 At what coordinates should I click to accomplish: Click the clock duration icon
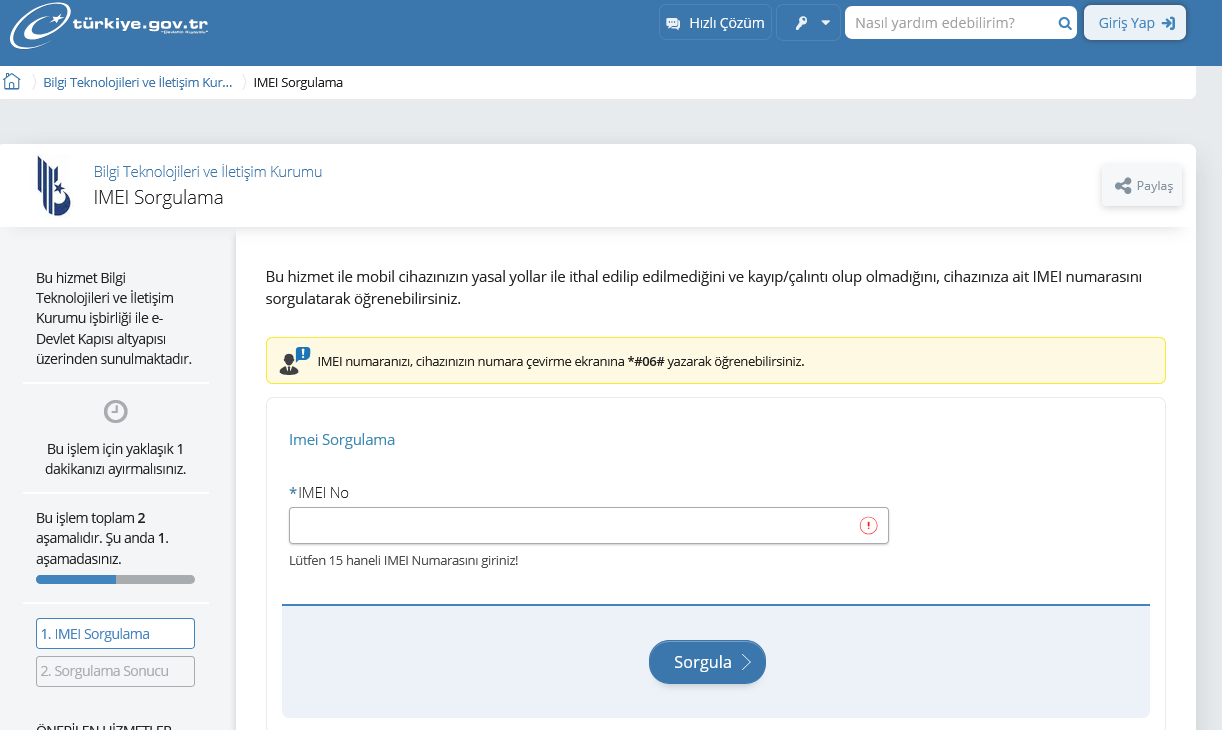[x=116, y=411]
